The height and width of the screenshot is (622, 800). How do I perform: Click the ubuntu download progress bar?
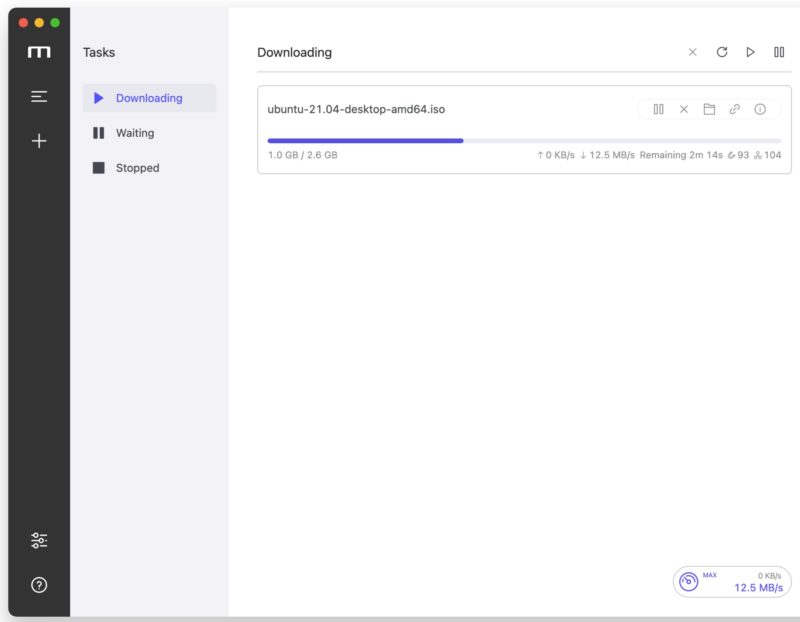tap(524, 141)
